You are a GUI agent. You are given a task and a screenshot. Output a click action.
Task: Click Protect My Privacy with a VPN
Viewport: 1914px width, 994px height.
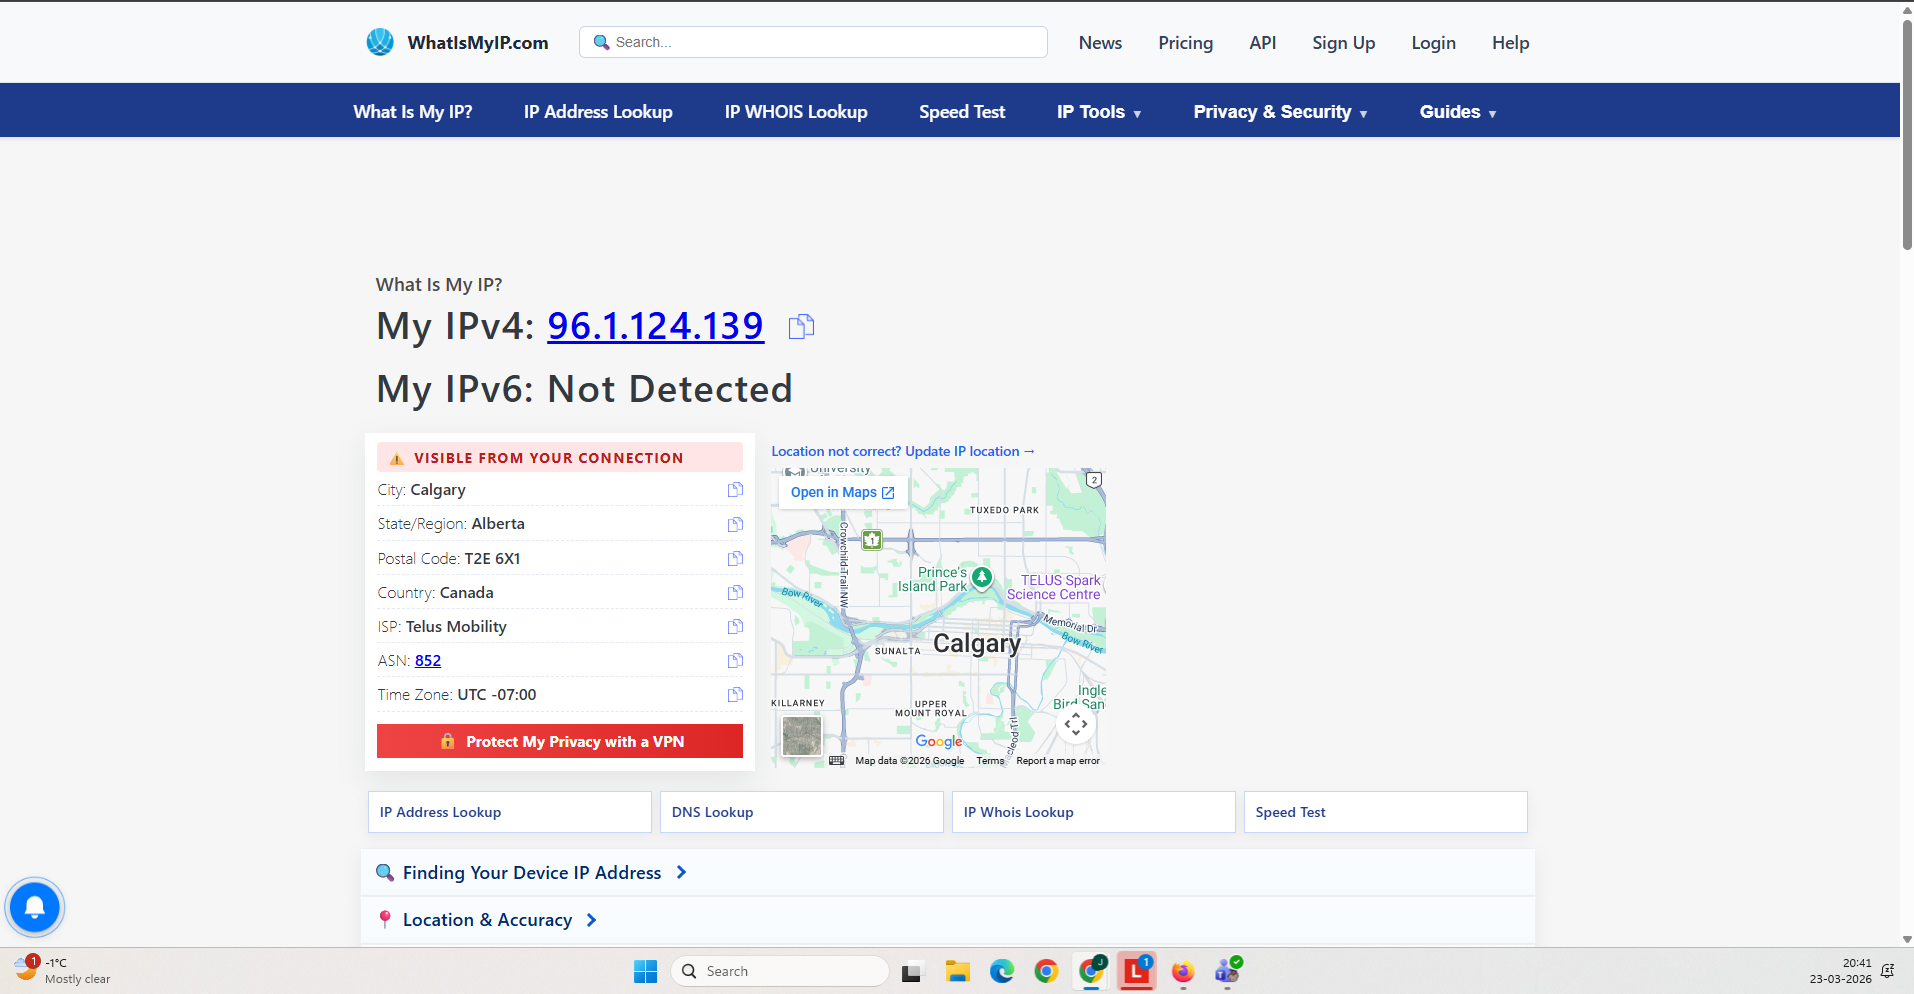(560, 741)
